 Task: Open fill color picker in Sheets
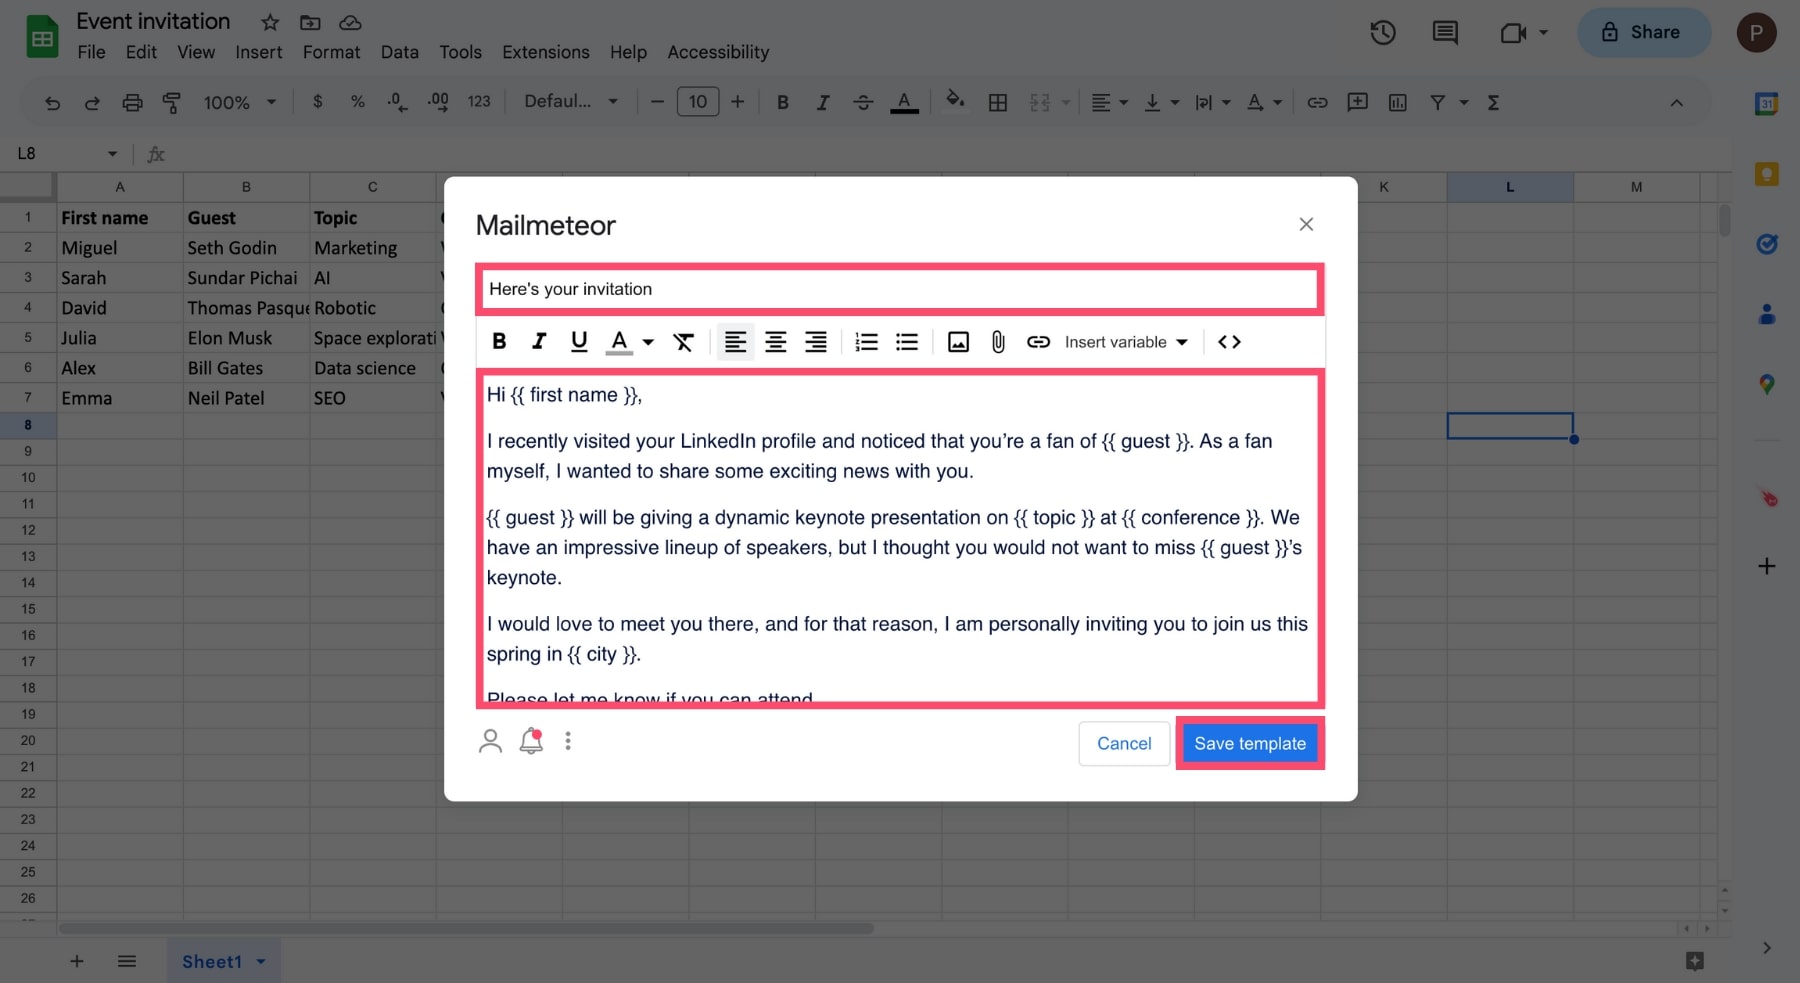[x=956, y=101]
